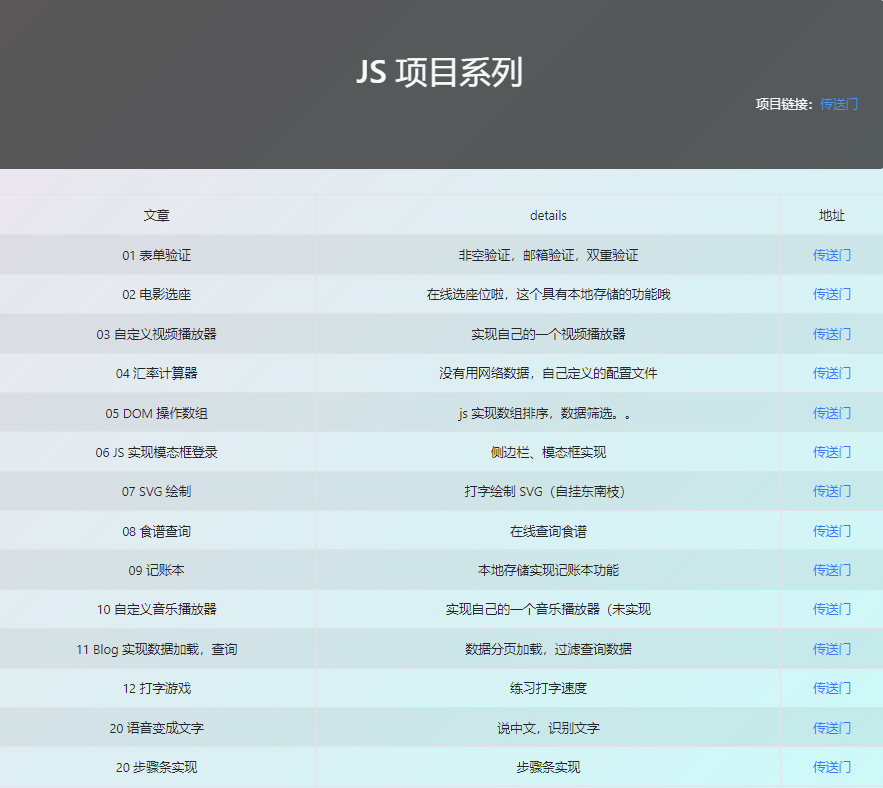883x788 pixels.
Task: Open the 传送门 link for 06 JS 实现模态框登录
Action: [831, 452]
